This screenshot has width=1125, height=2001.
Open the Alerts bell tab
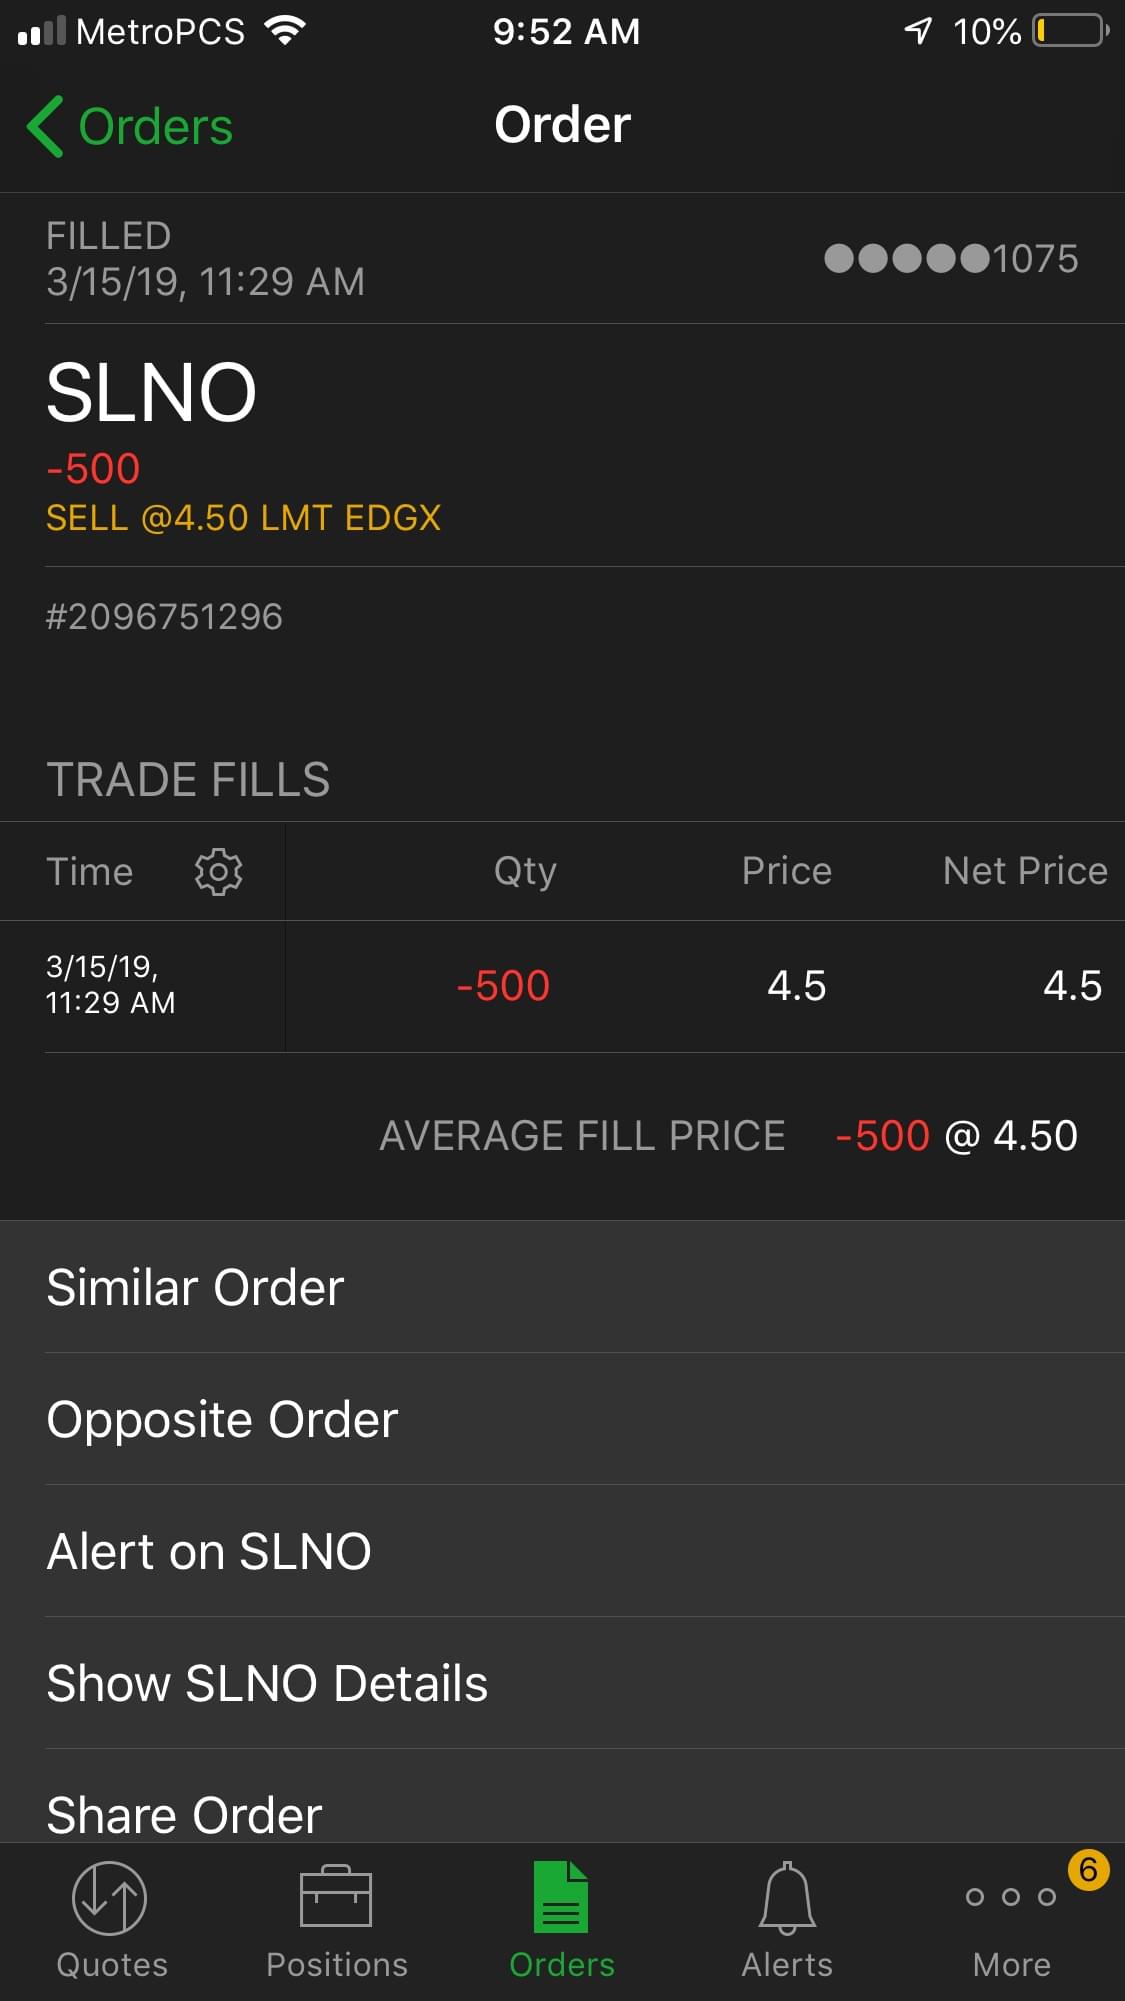(x=787, y=1898)
